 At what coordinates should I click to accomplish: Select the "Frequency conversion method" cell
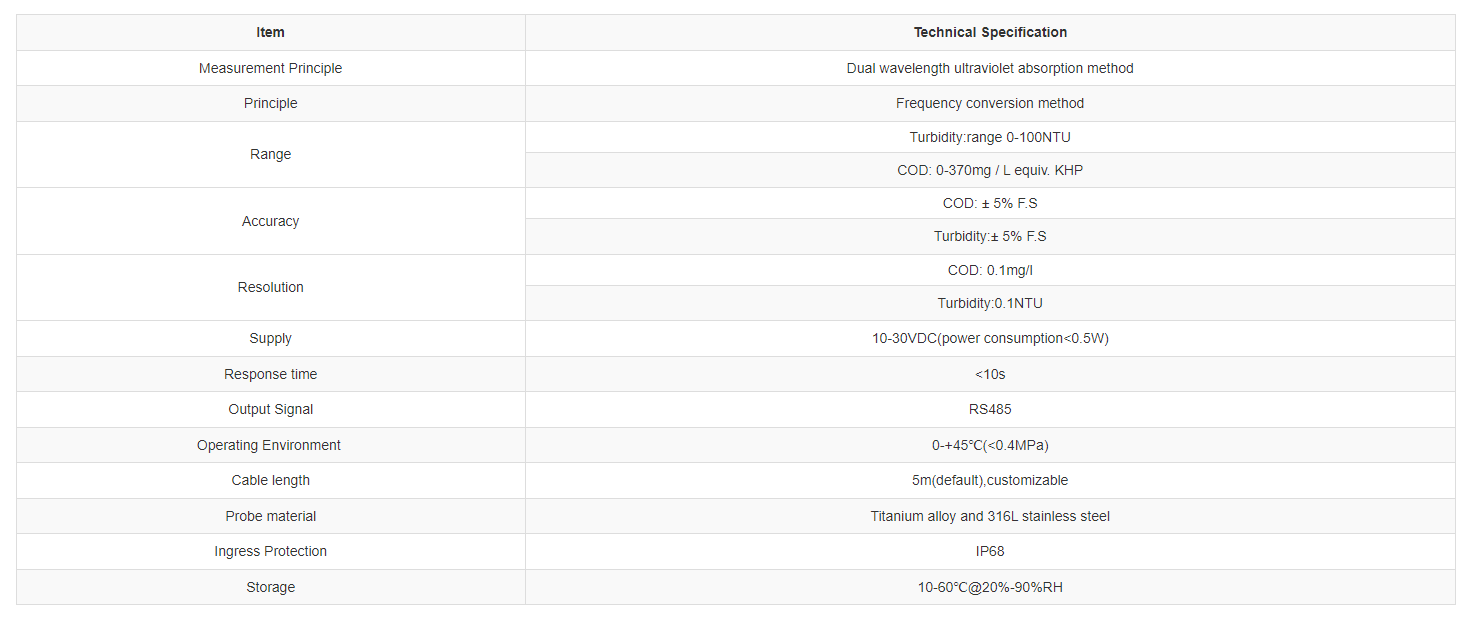[990, 103]
